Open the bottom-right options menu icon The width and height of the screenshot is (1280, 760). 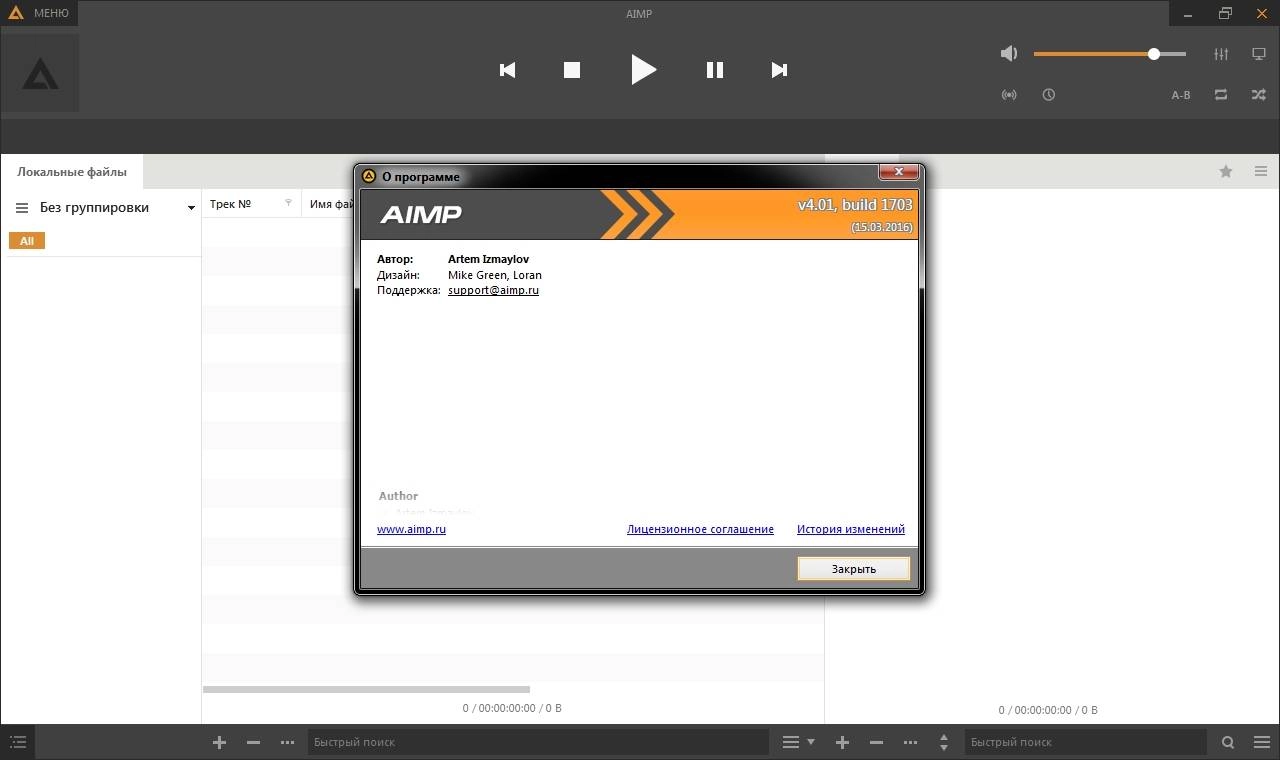coord(1262,742)
